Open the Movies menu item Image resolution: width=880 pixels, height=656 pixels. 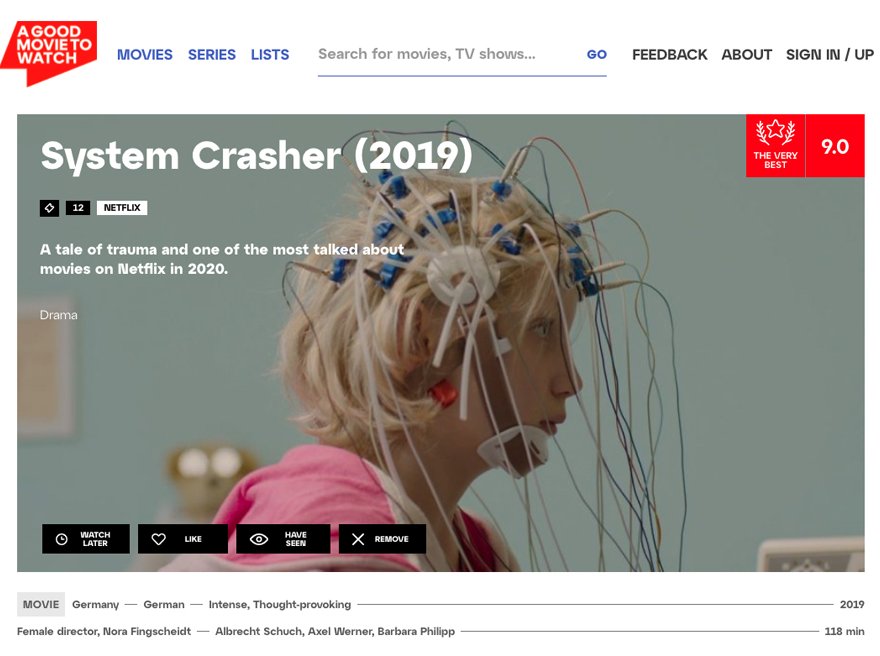coord(145,54)
